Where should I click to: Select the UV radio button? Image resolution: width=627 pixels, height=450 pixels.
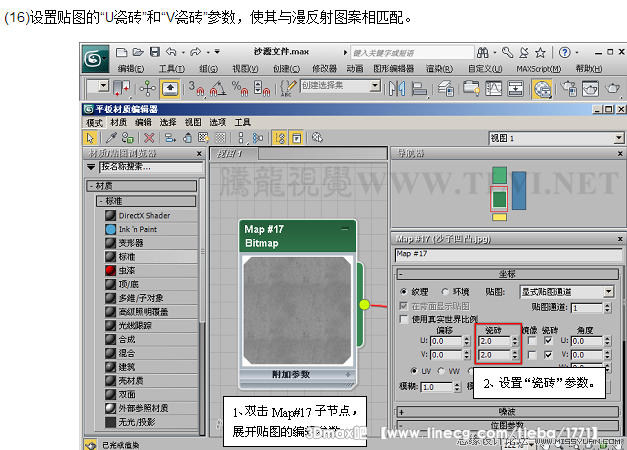coord(414,371)
